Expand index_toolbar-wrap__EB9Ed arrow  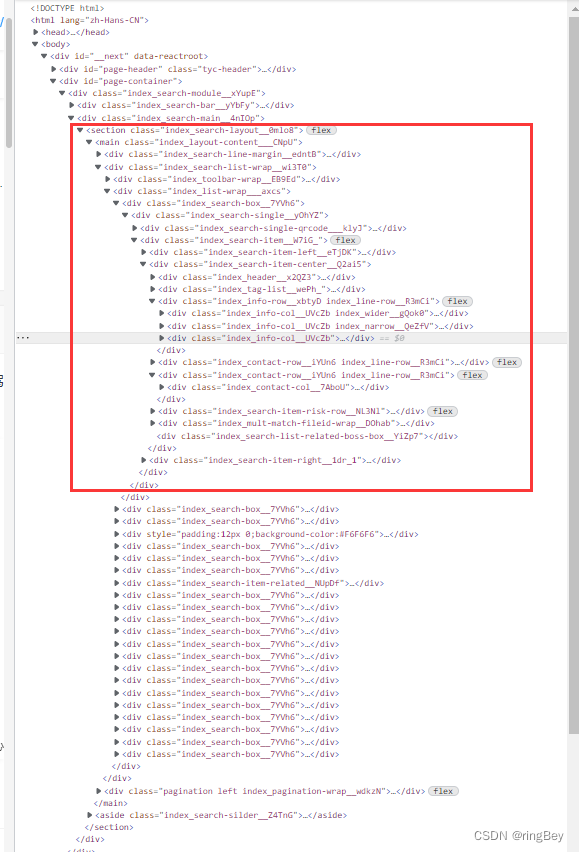pos(108,179)
